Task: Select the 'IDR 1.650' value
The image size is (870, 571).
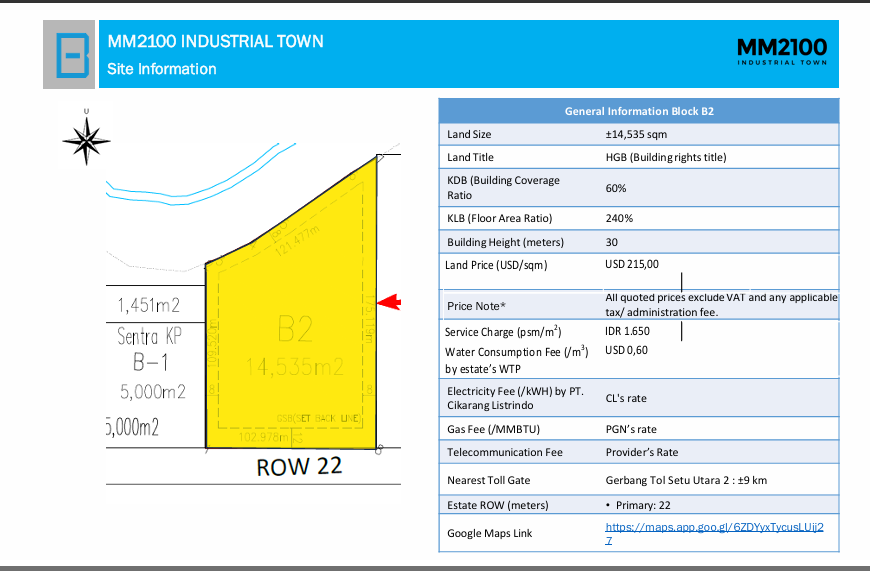Action: pyautogui.click(x=628, y=331)
